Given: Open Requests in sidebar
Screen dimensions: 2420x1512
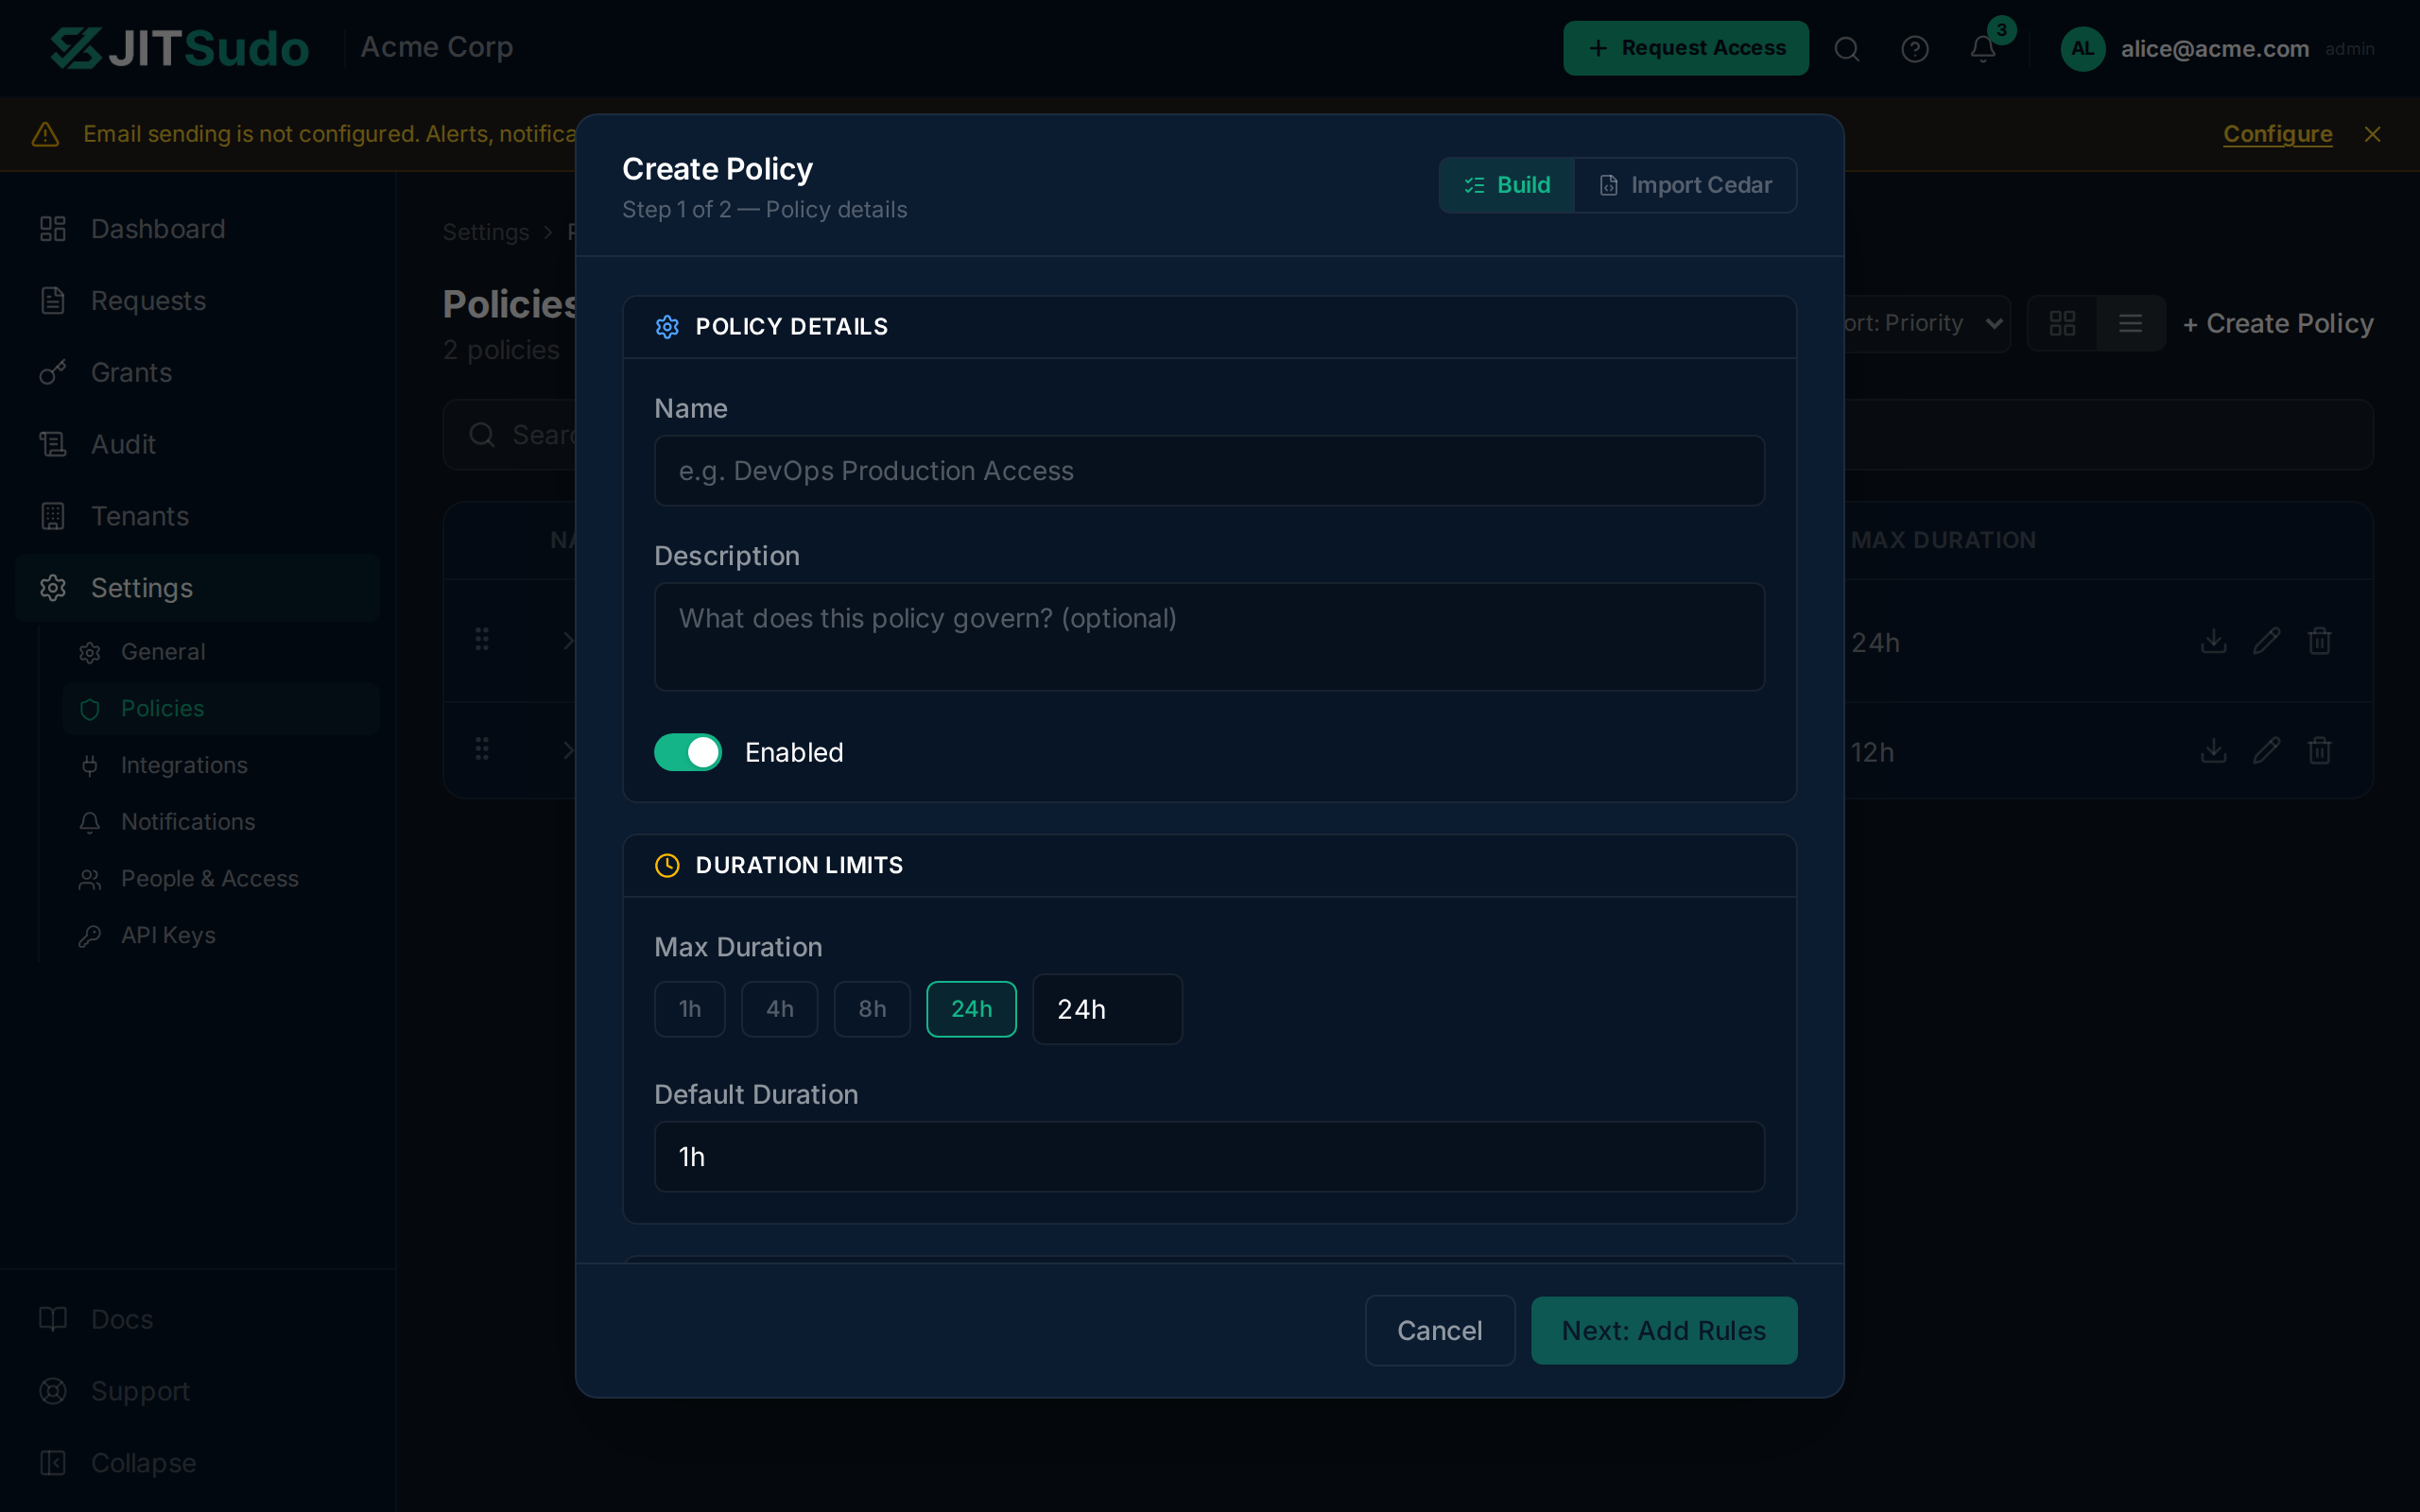Looking at the screenshot, I should (198, 301).
